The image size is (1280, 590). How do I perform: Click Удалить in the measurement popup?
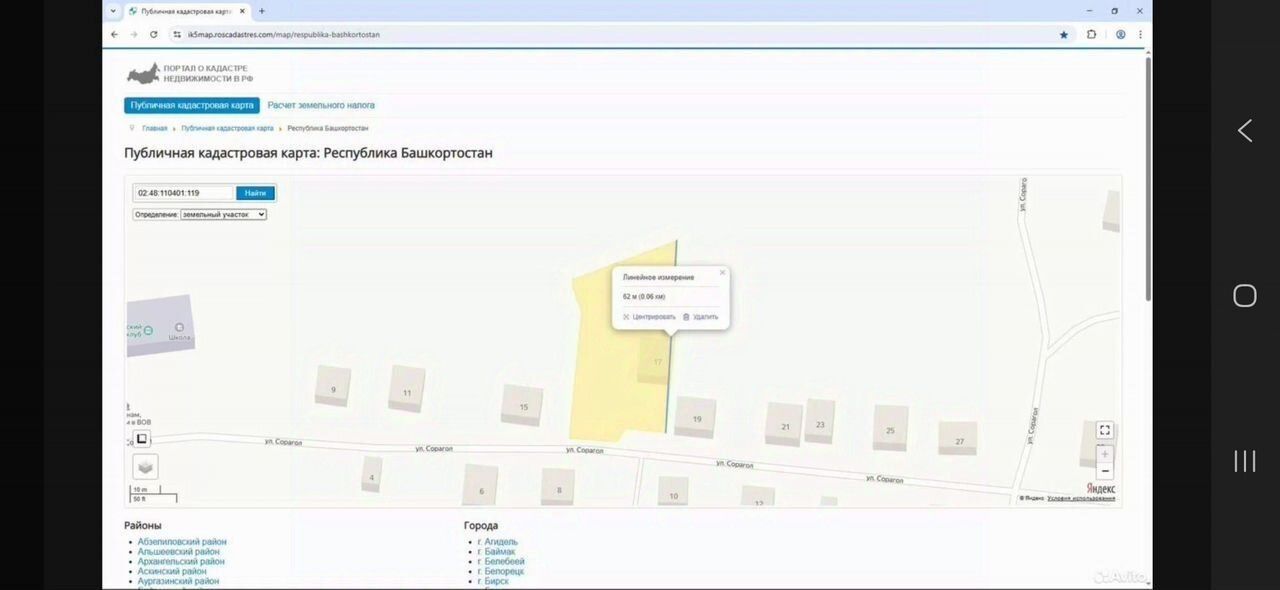coord(700,317)
